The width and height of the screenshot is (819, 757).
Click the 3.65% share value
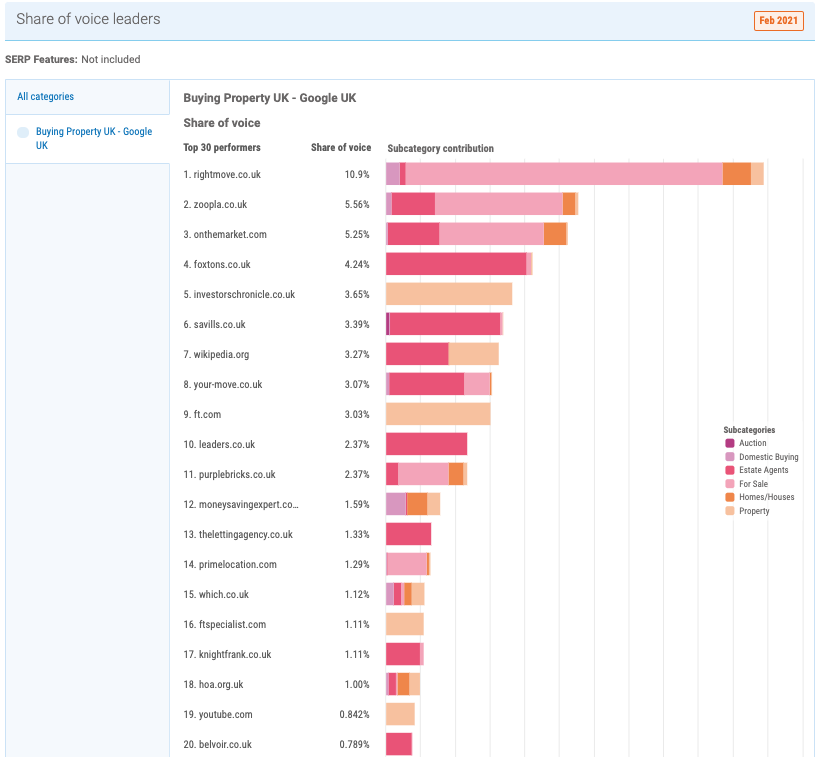(x=357, y=295)
